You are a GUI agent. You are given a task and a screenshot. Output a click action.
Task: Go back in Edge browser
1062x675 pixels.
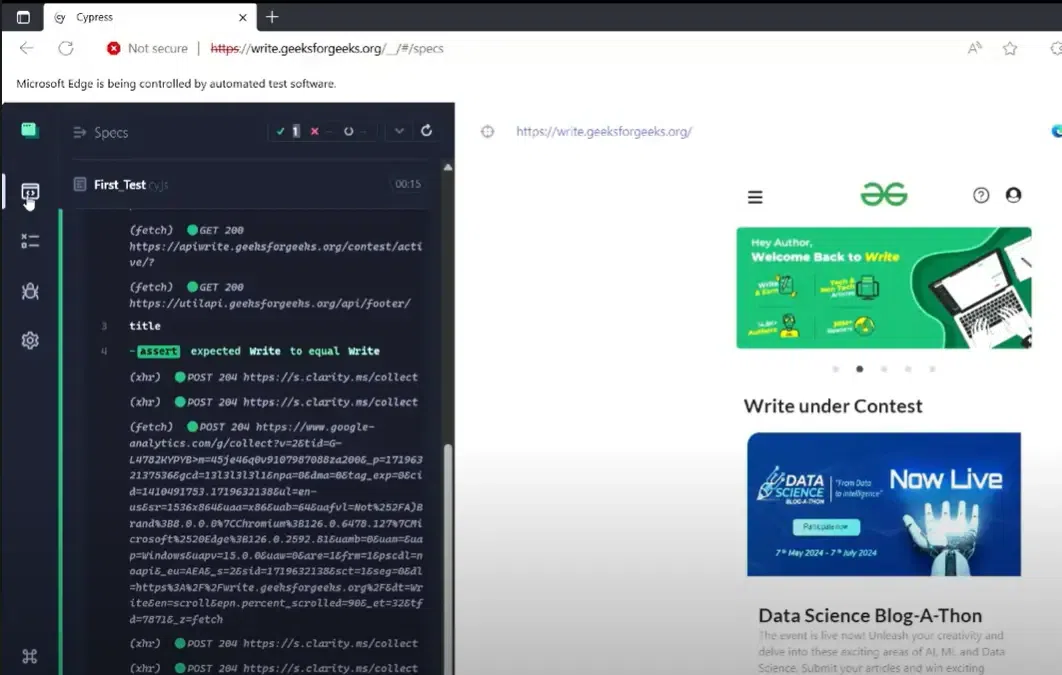click(x=26, y=48)
